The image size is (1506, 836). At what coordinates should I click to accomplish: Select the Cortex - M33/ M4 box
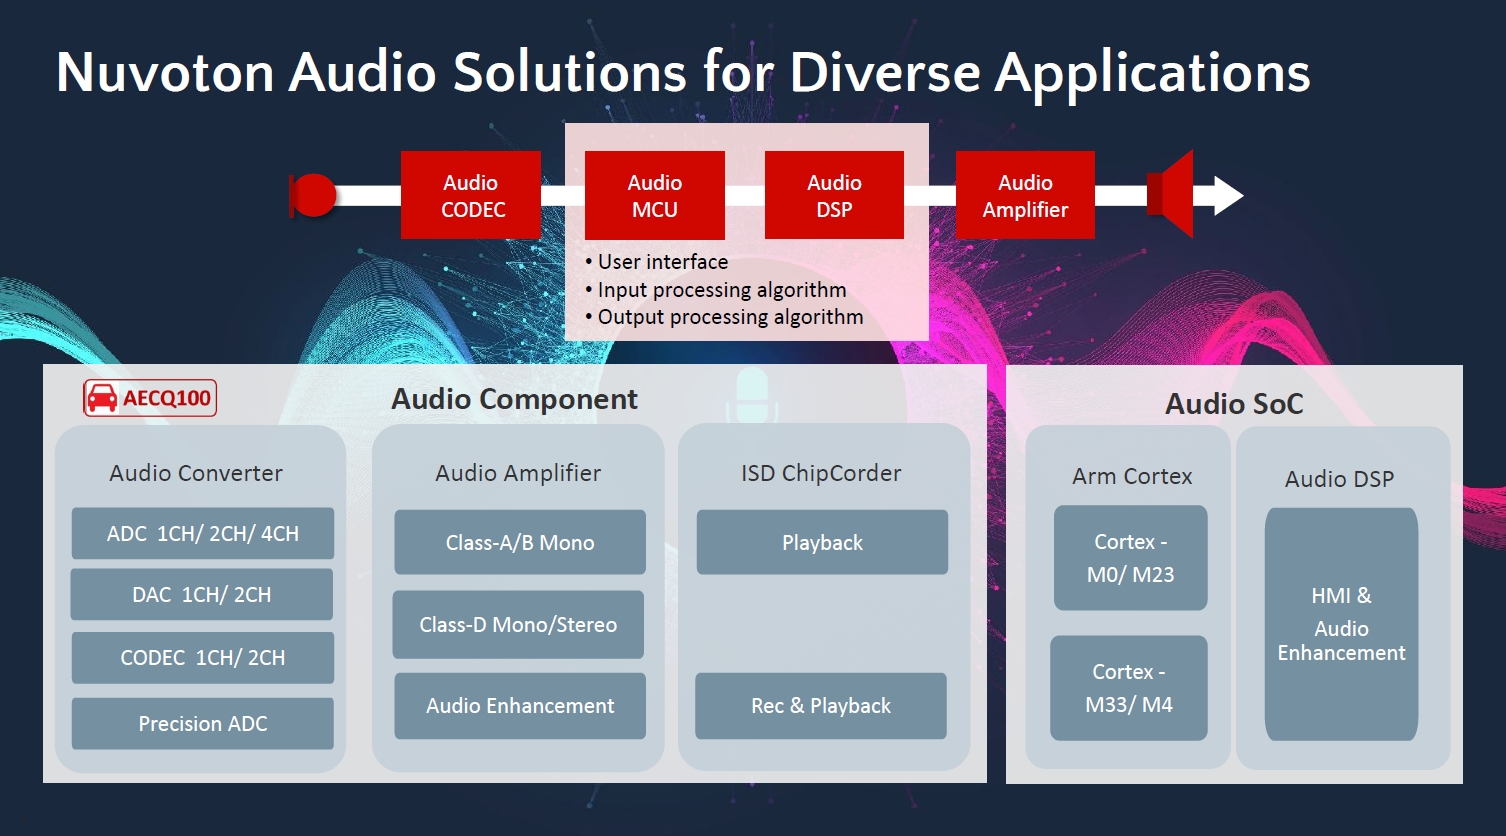(1129, 688)
